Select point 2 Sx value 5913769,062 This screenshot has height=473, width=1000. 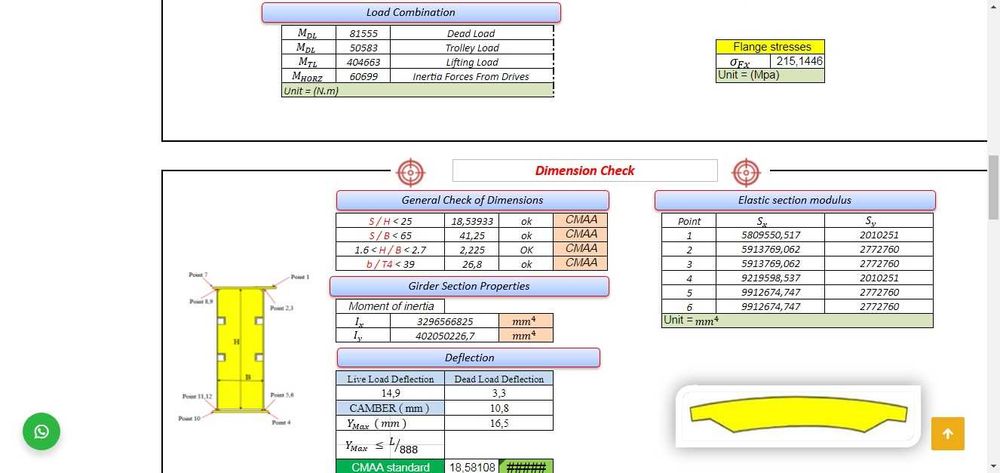click(770, 249)
